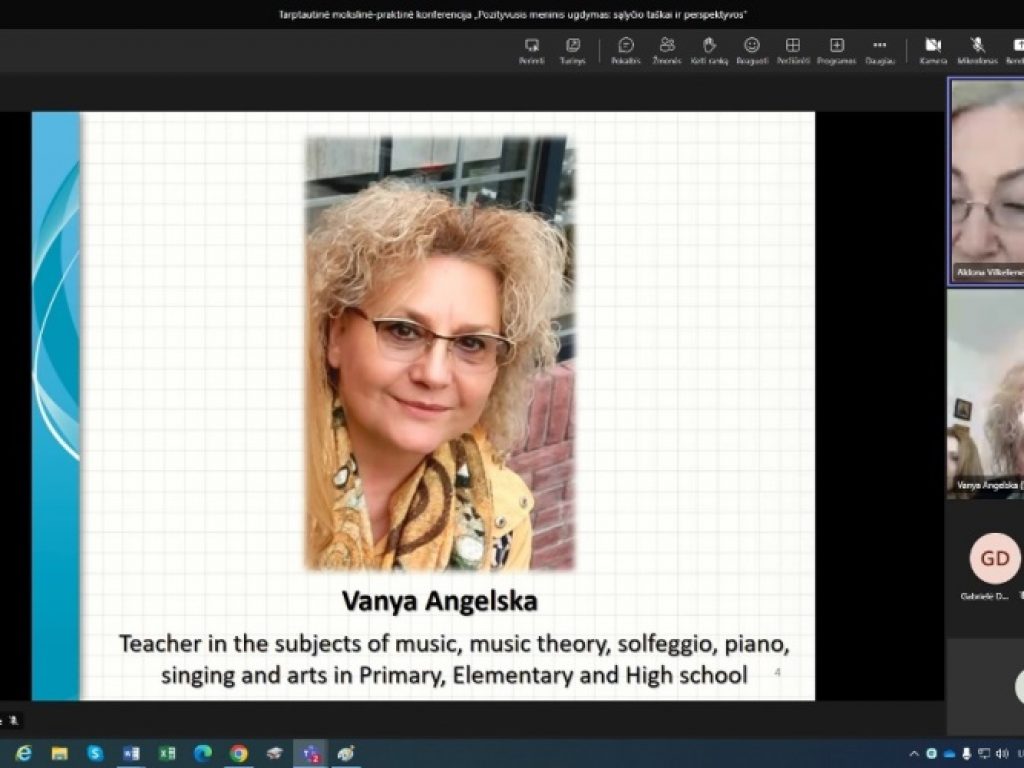The height and width of the screenshot is (768, 1024).
Task: Open File Explorer from the taskbar
Action: pos(59,754)
